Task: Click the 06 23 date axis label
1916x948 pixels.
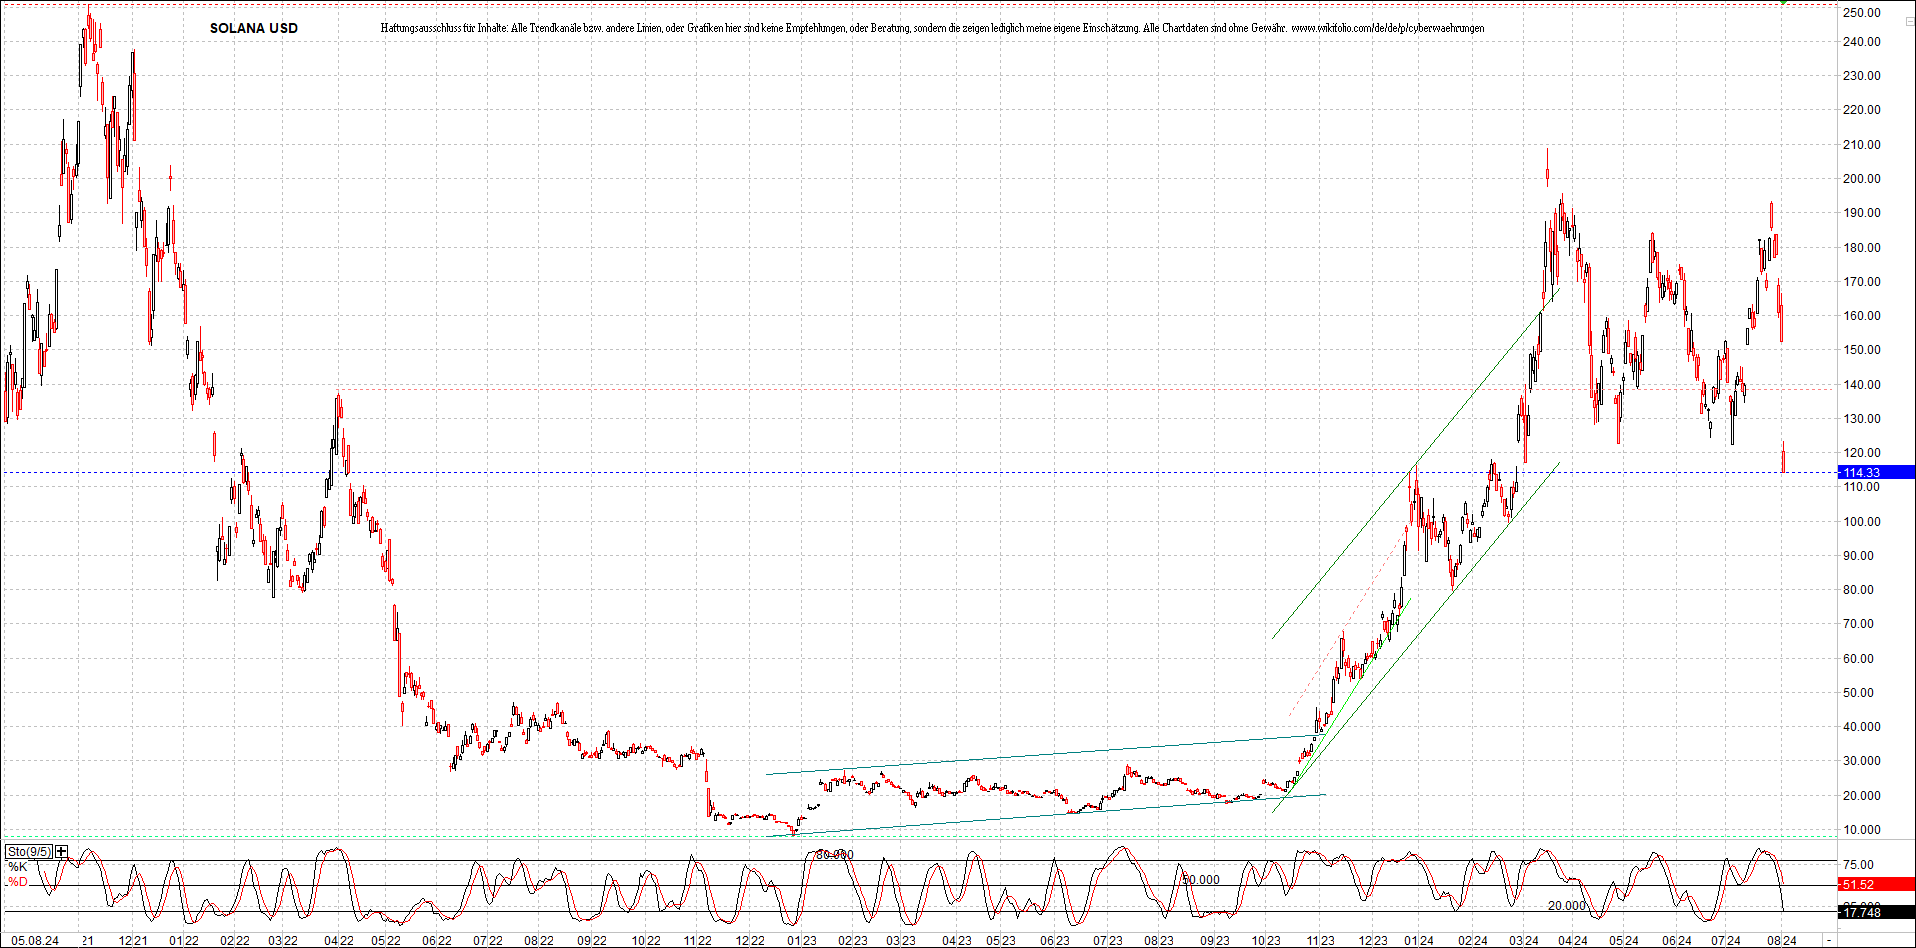Action: 1055,941
